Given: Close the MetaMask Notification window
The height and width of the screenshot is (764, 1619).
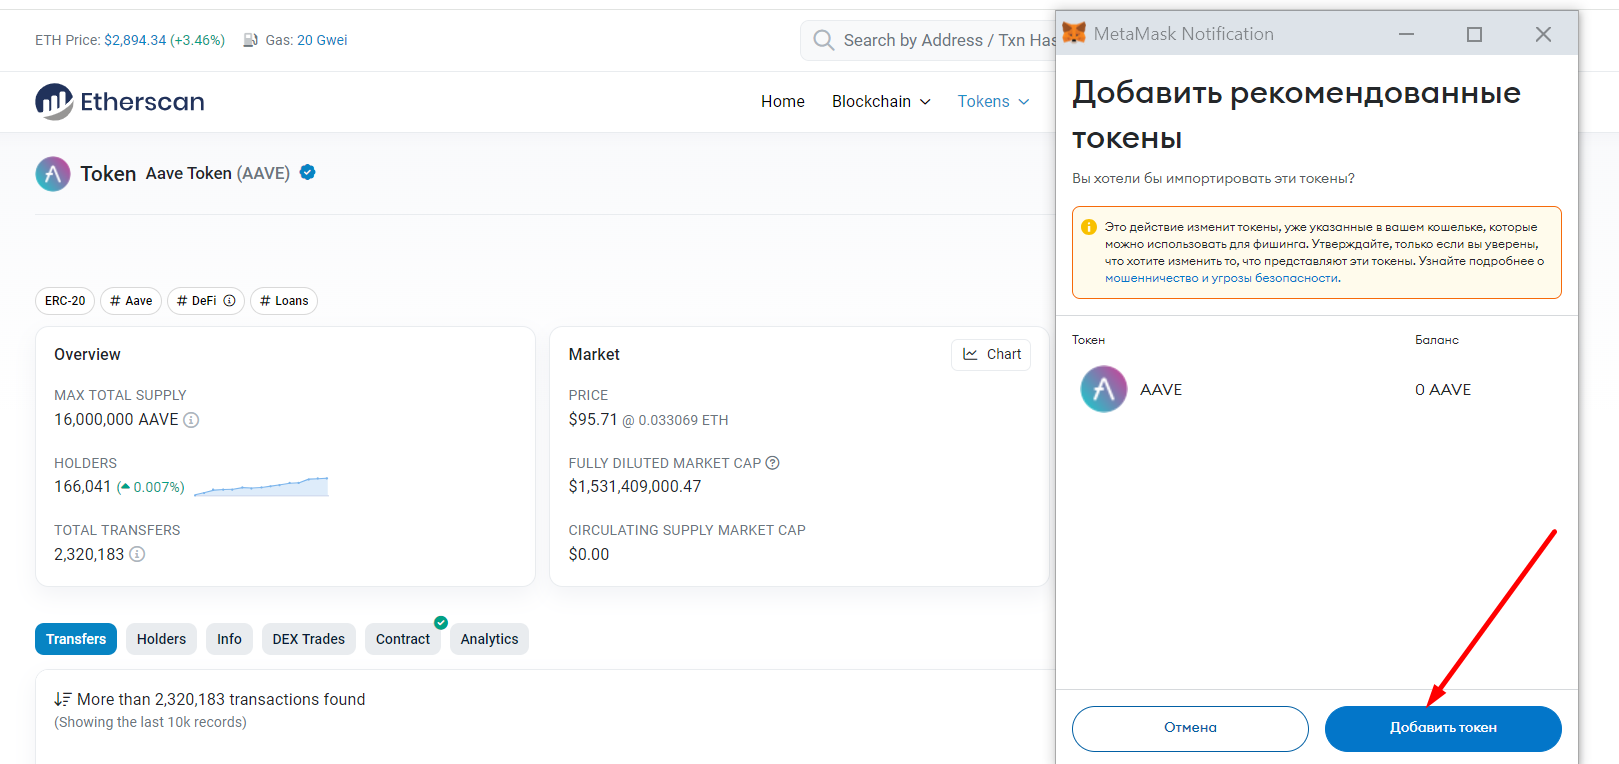Looking at the screenshot, I should pyautogui.click(x=1543, y=34).
